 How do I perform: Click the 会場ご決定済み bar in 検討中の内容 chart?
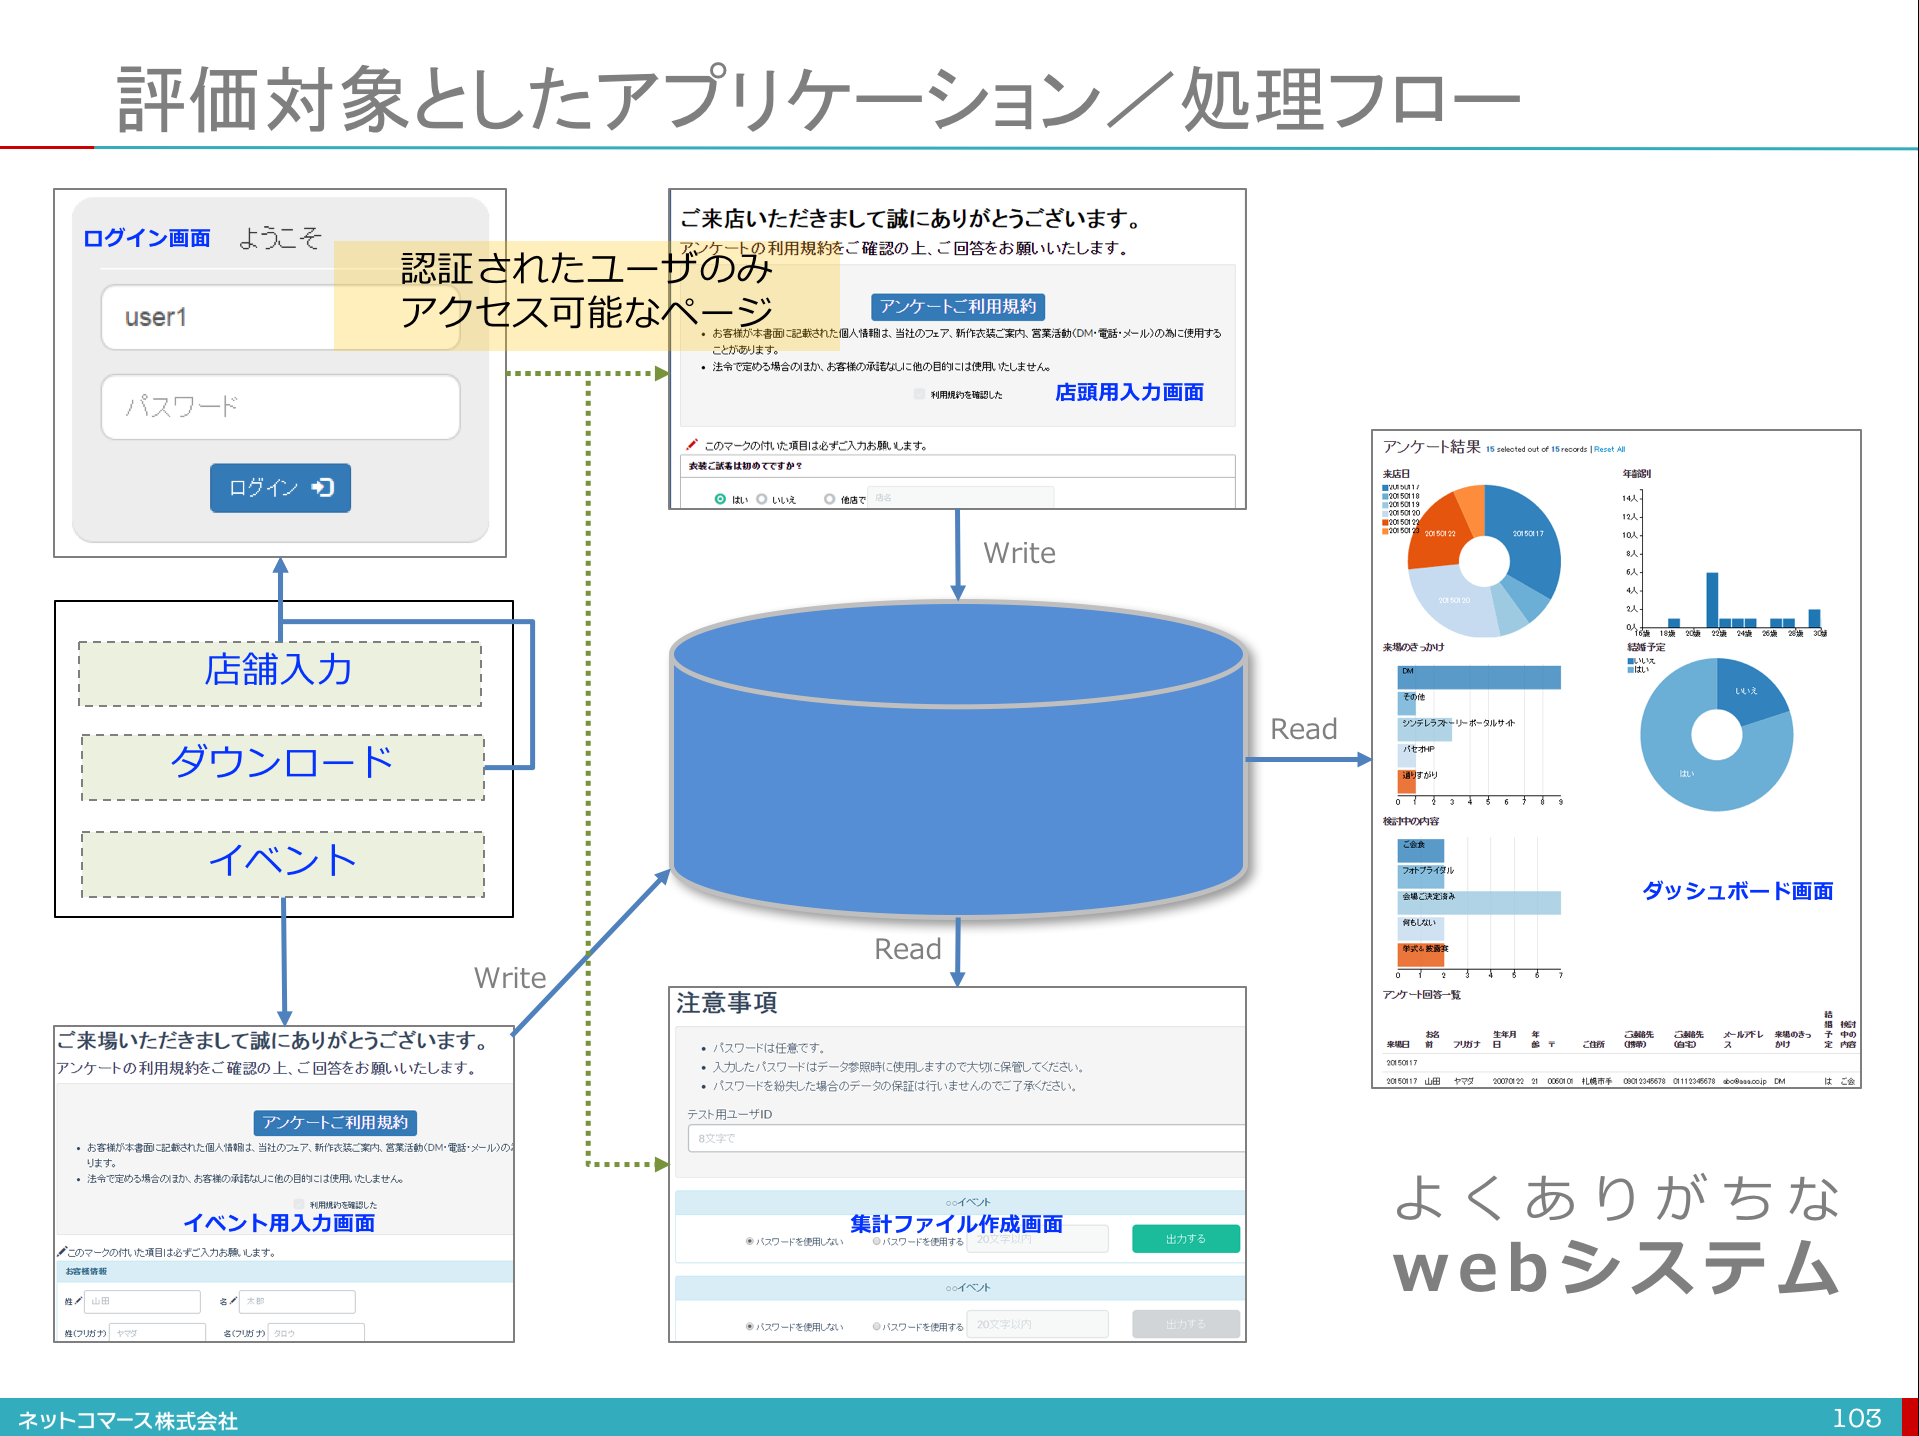coord(1479,903)
